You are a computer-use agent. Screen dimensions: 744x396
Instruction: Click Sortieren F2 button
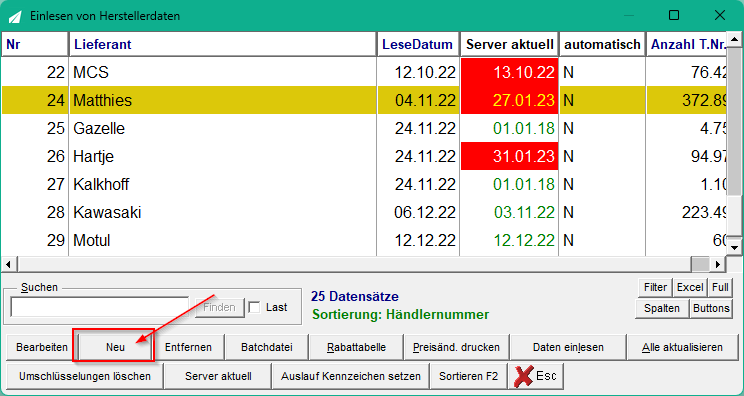coord(469,377)
